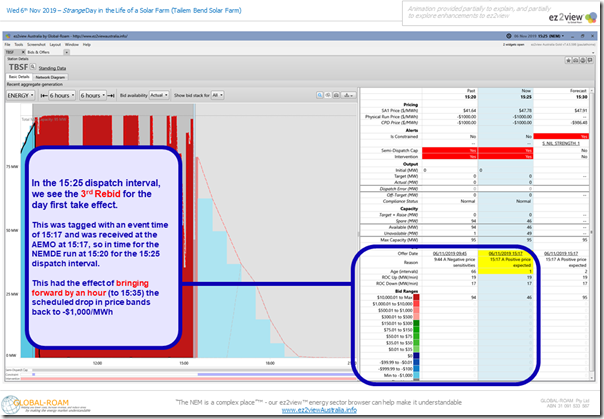Click the print icon in Station Details header
This screenshot has height=419, width=604.
click(x=583, y=60)
